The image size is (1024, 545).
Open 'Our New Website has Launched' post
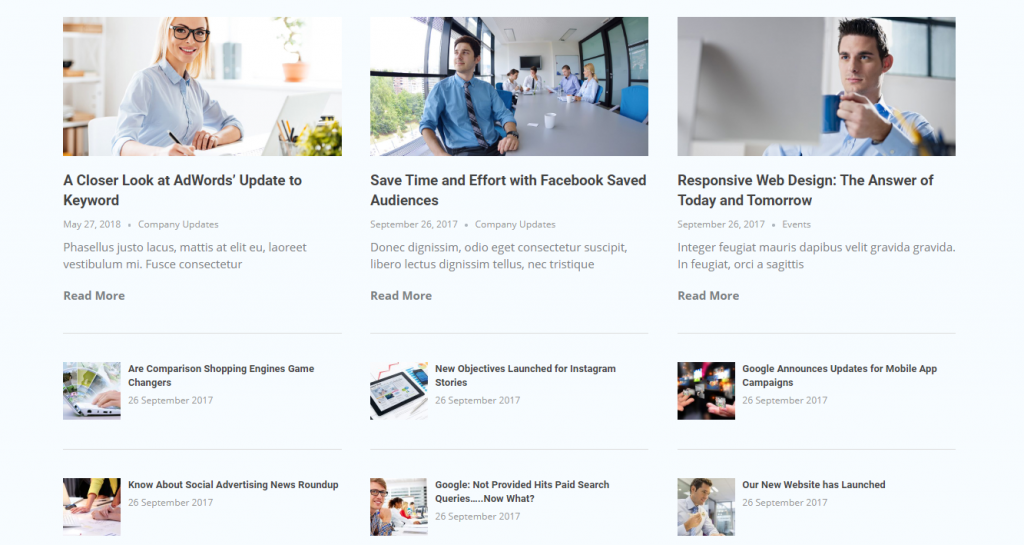coord(814,485)
